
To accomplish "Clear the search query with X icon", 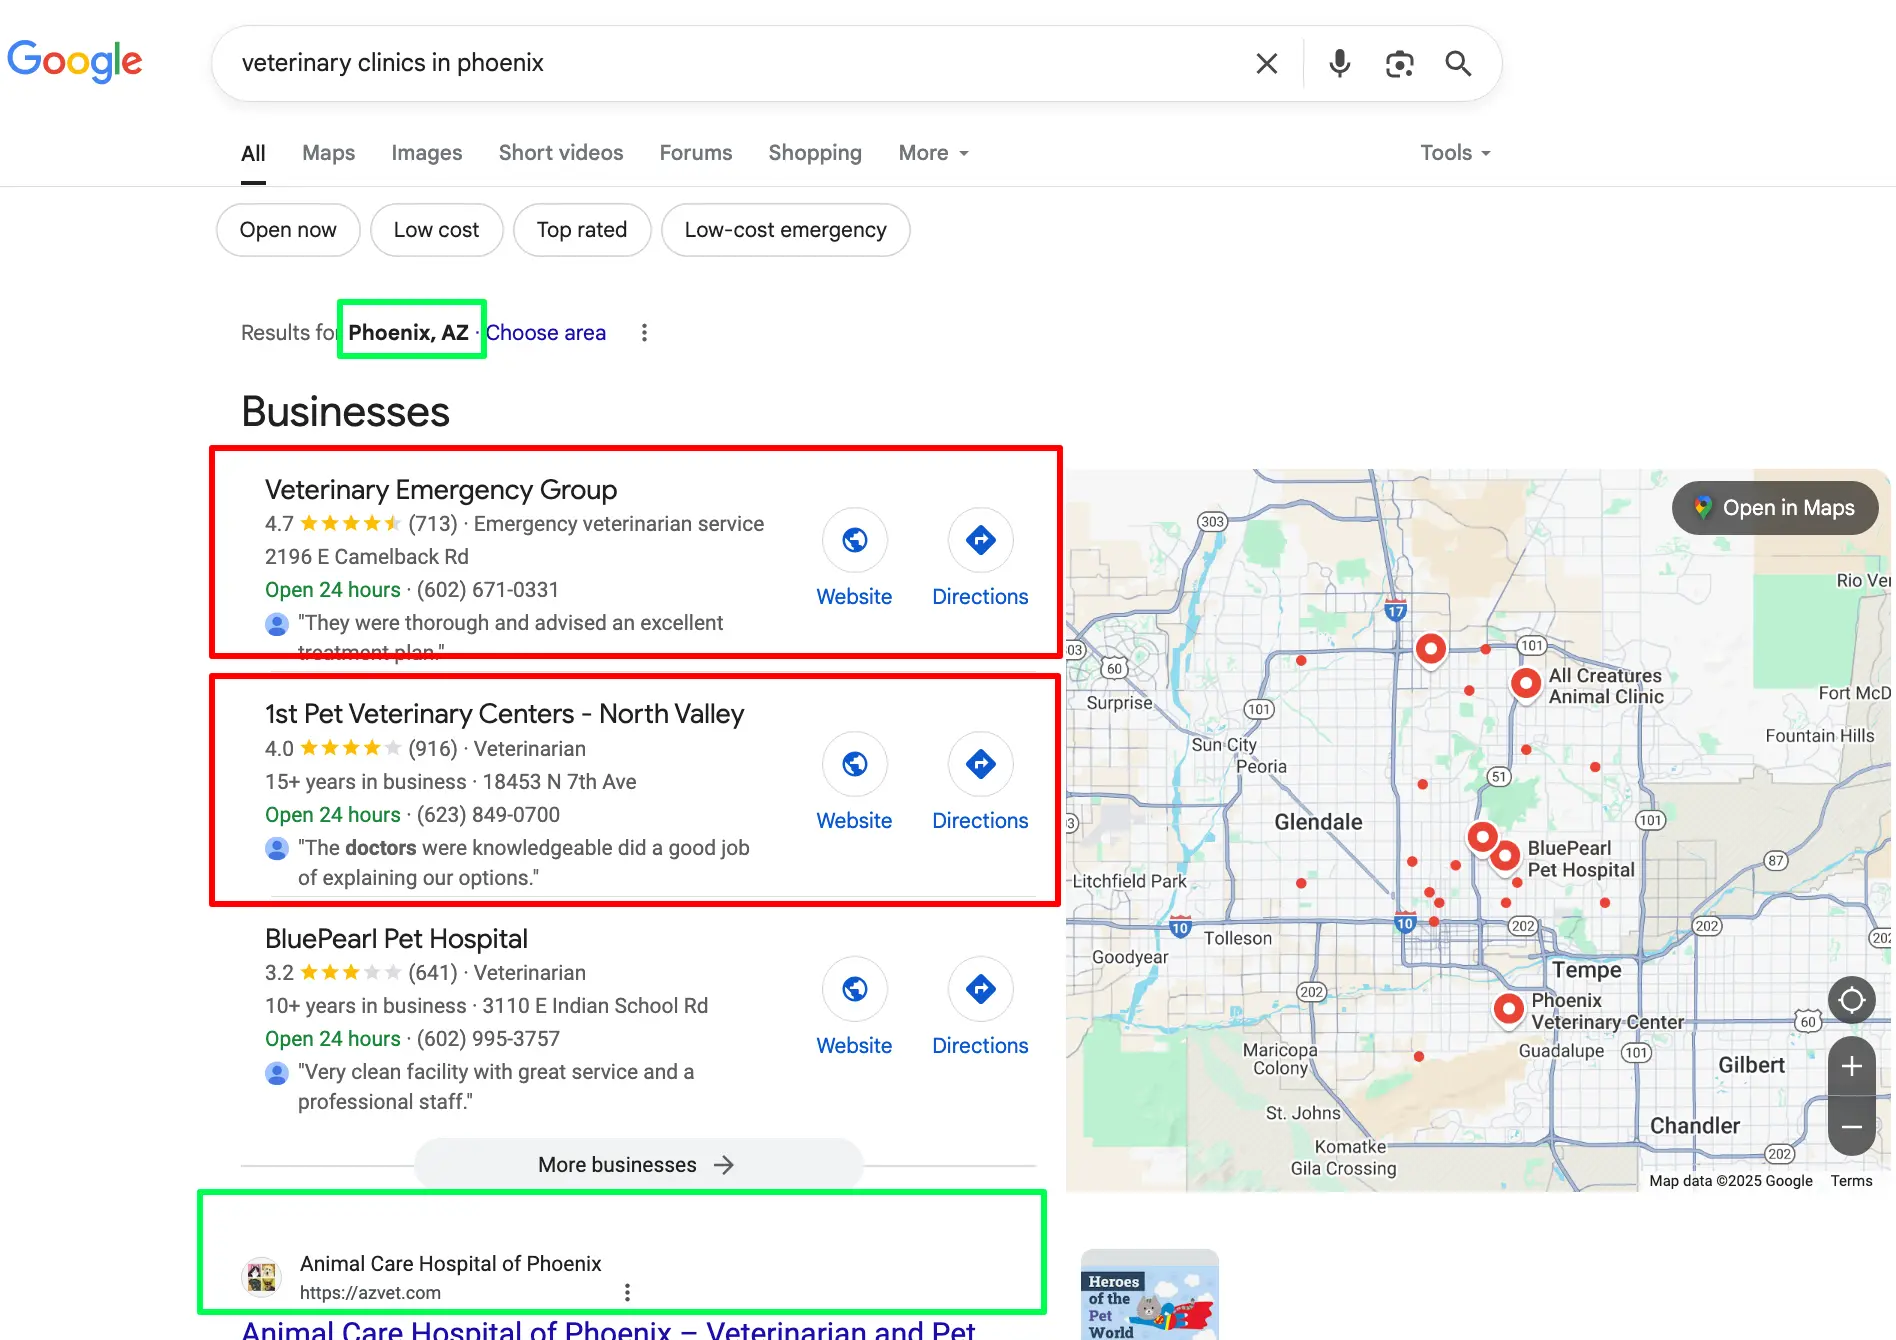I will [x=1266, y=63].
